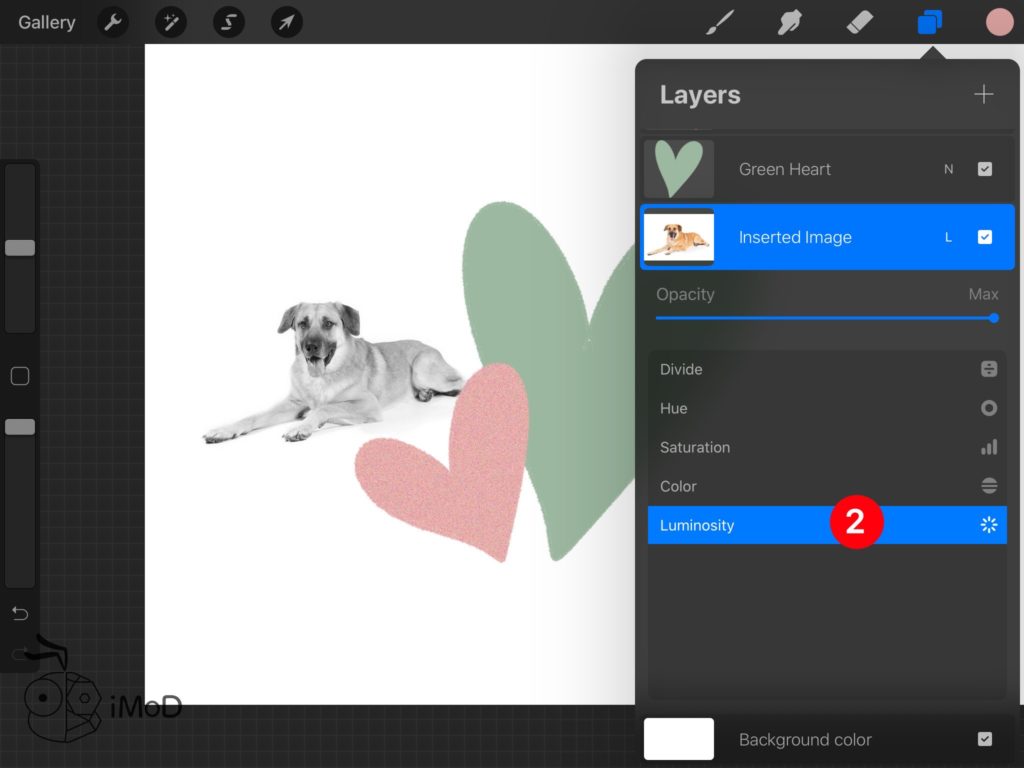Select the Paint brush tool

click(719, 22)
